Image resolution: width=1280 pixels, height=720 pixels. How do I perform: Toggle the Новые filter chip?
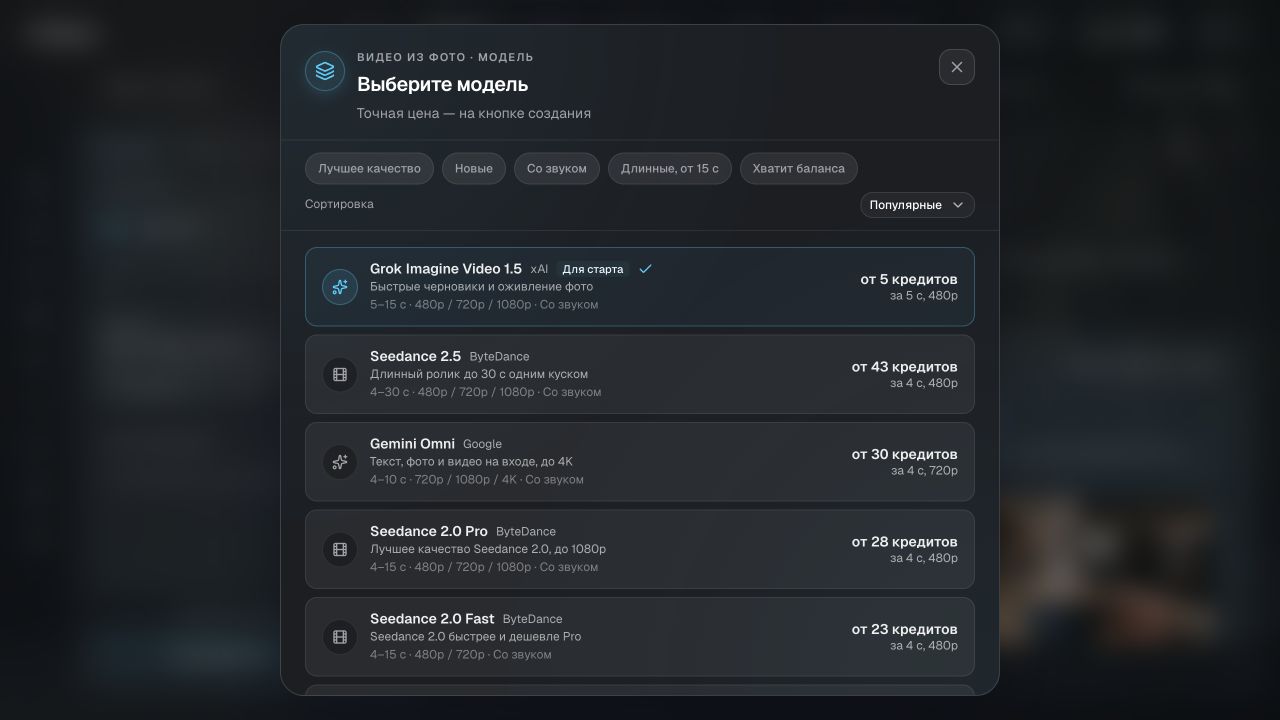pos(474,168)
